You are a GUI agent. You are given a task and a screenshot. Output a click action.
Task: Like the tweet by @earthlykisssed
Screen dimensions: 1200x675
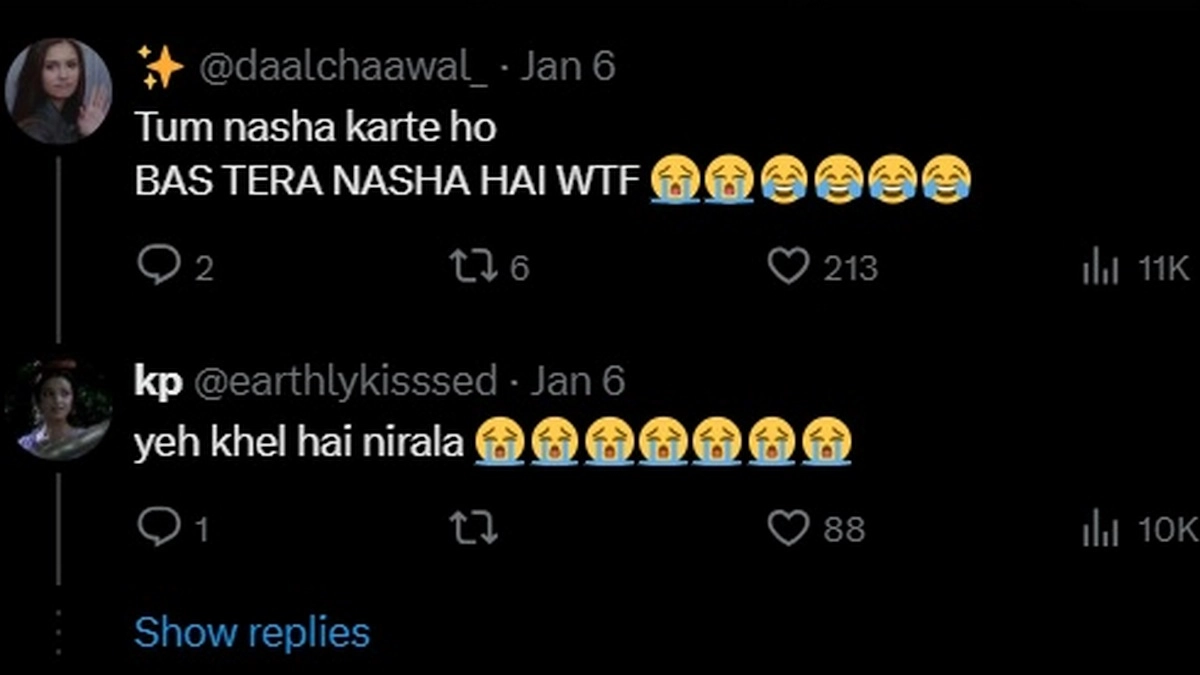(788, 528)
